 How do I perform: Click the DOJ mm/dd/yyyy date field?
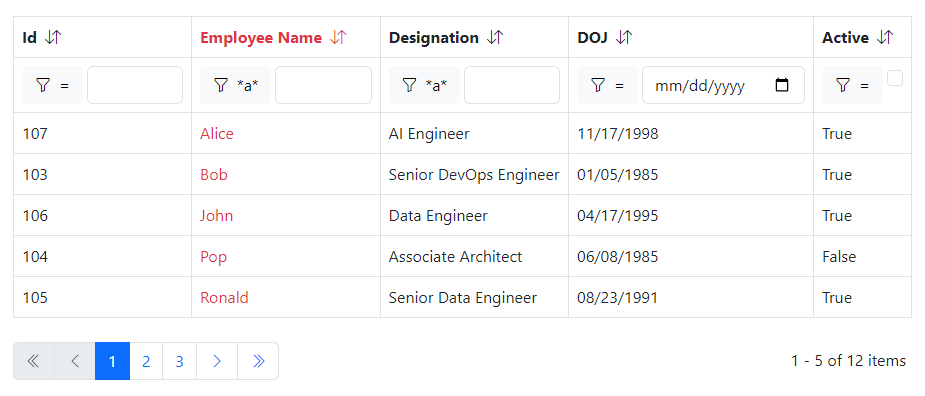point(723,85)
